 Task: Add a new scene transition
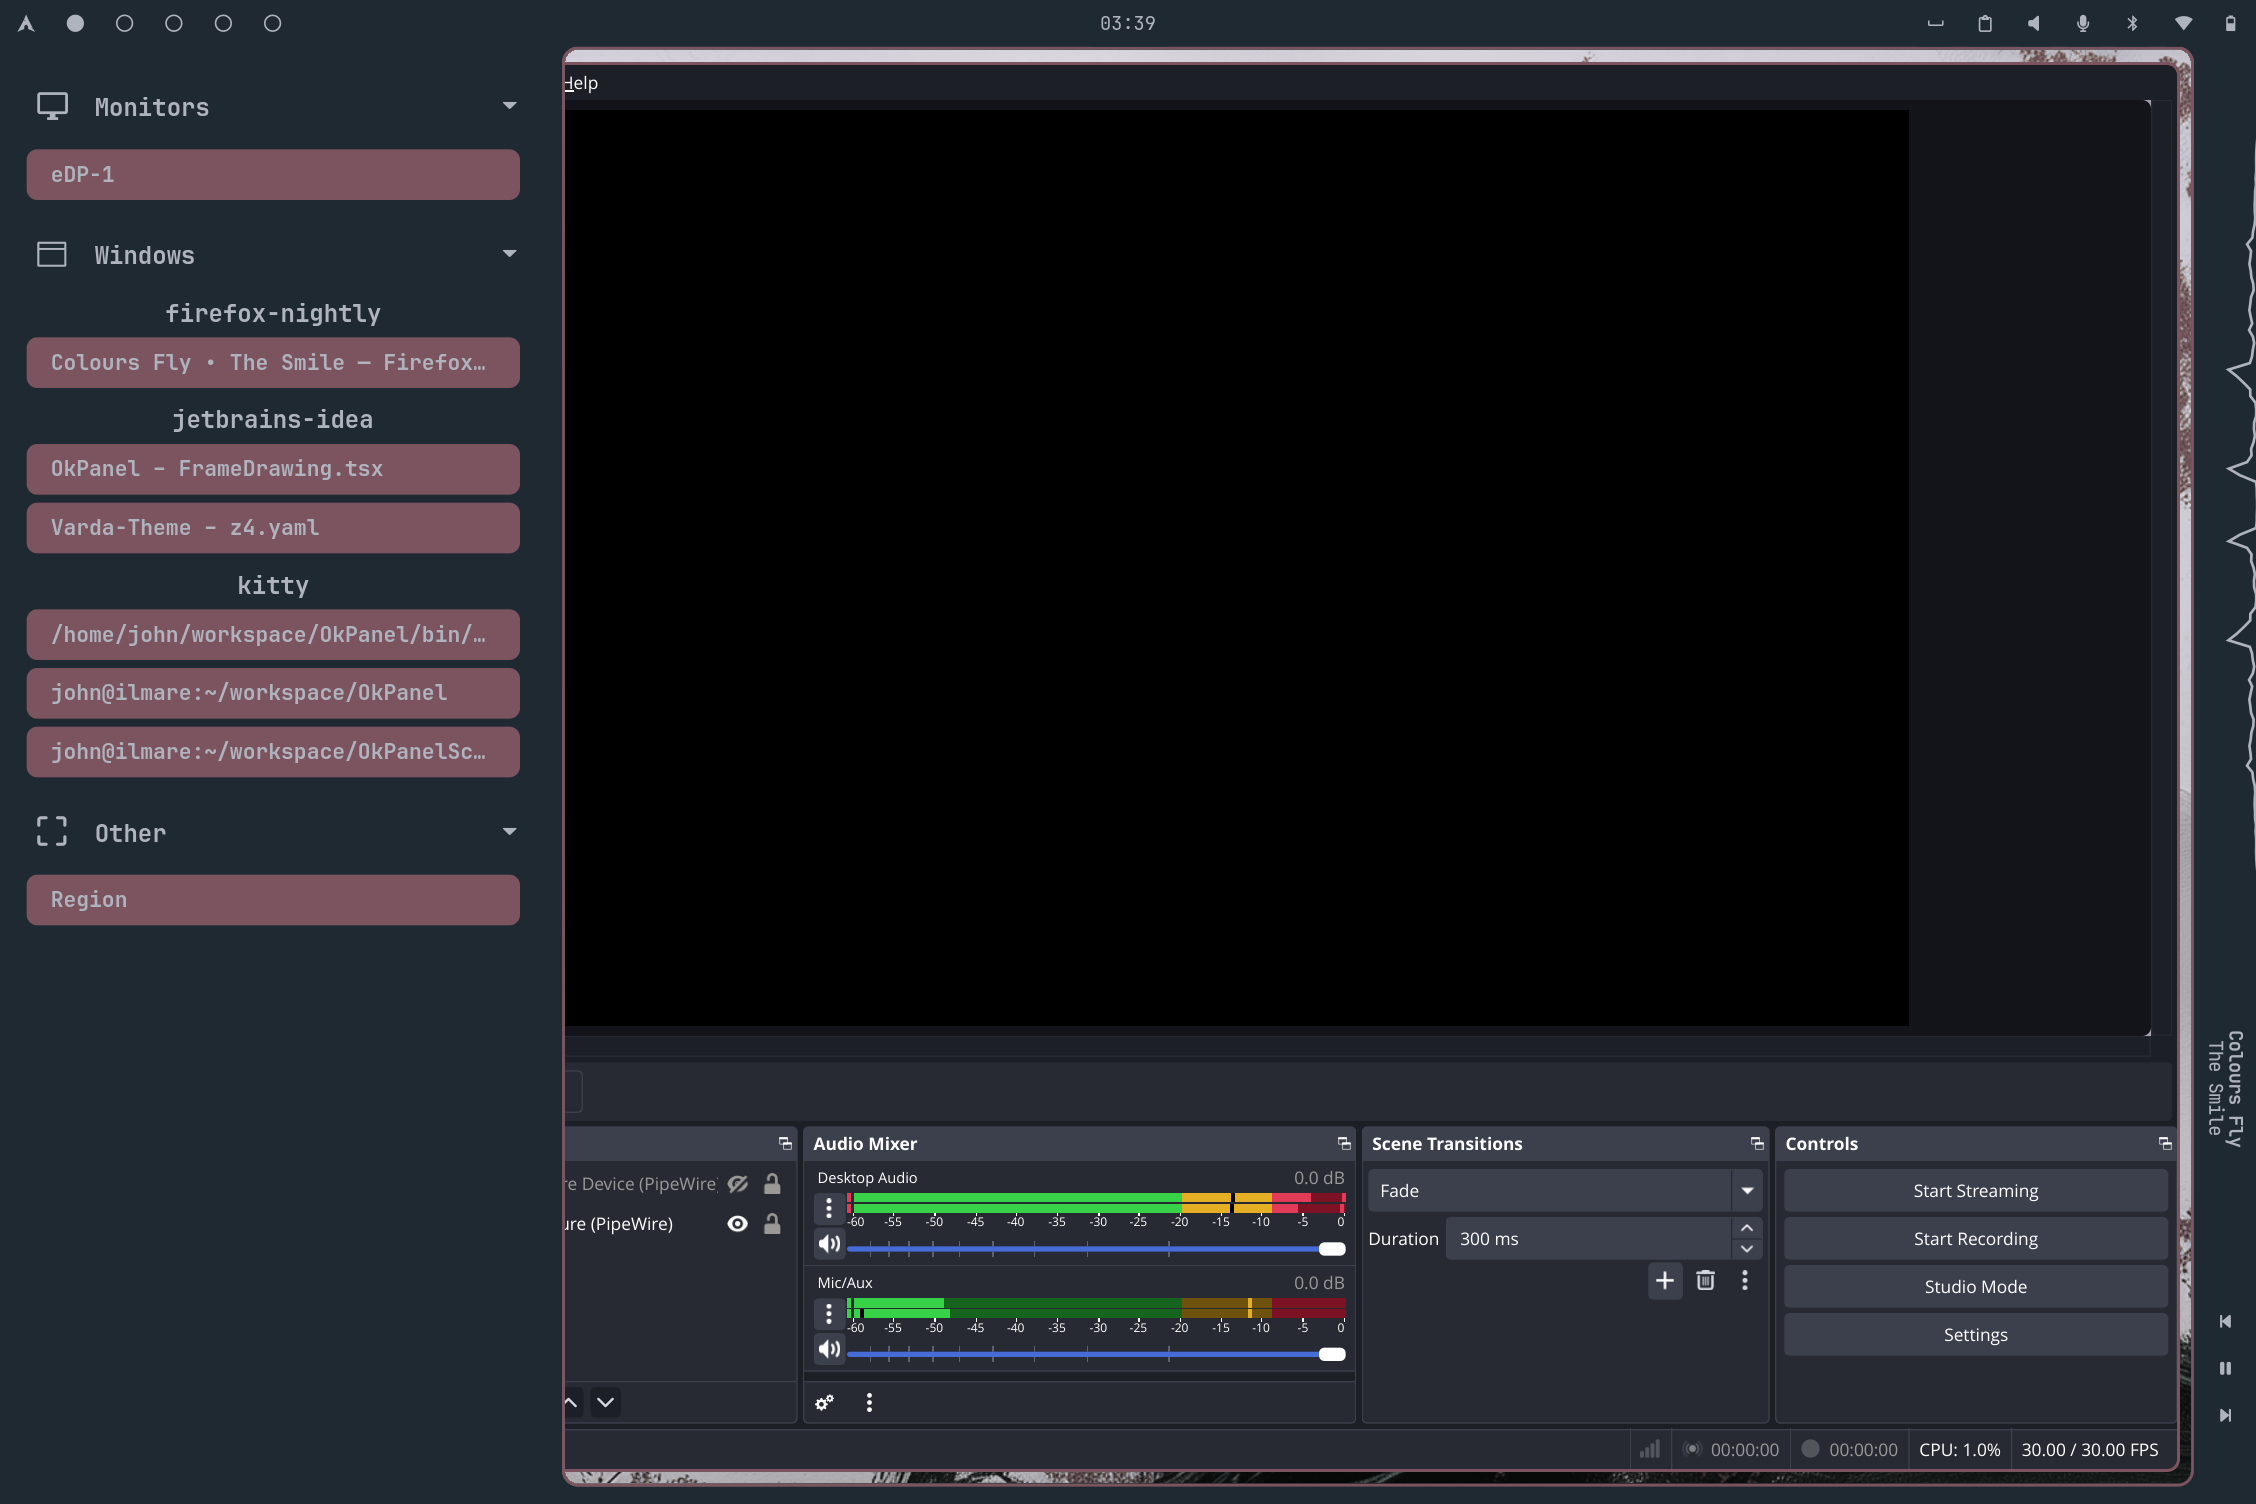[x=1664, y=1281]
